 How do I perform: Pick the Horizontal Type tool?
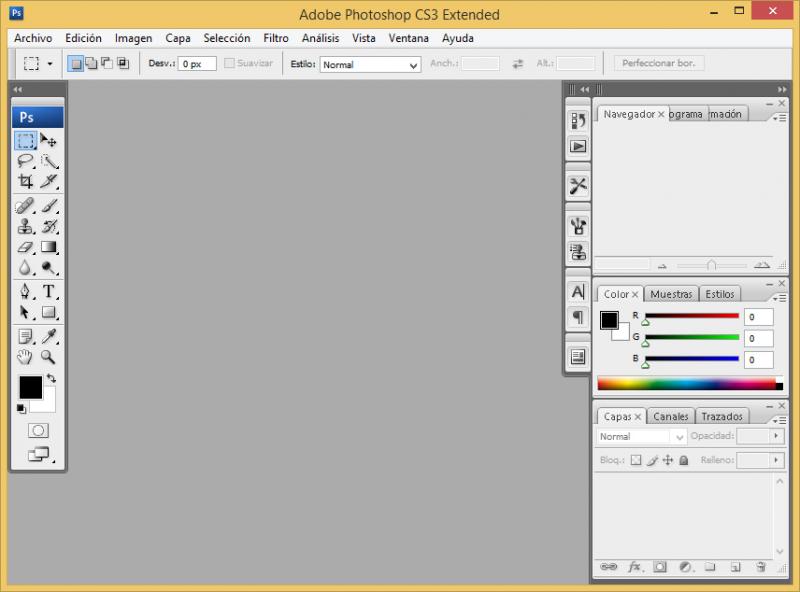pyautogui.click(x=49, y=292)
